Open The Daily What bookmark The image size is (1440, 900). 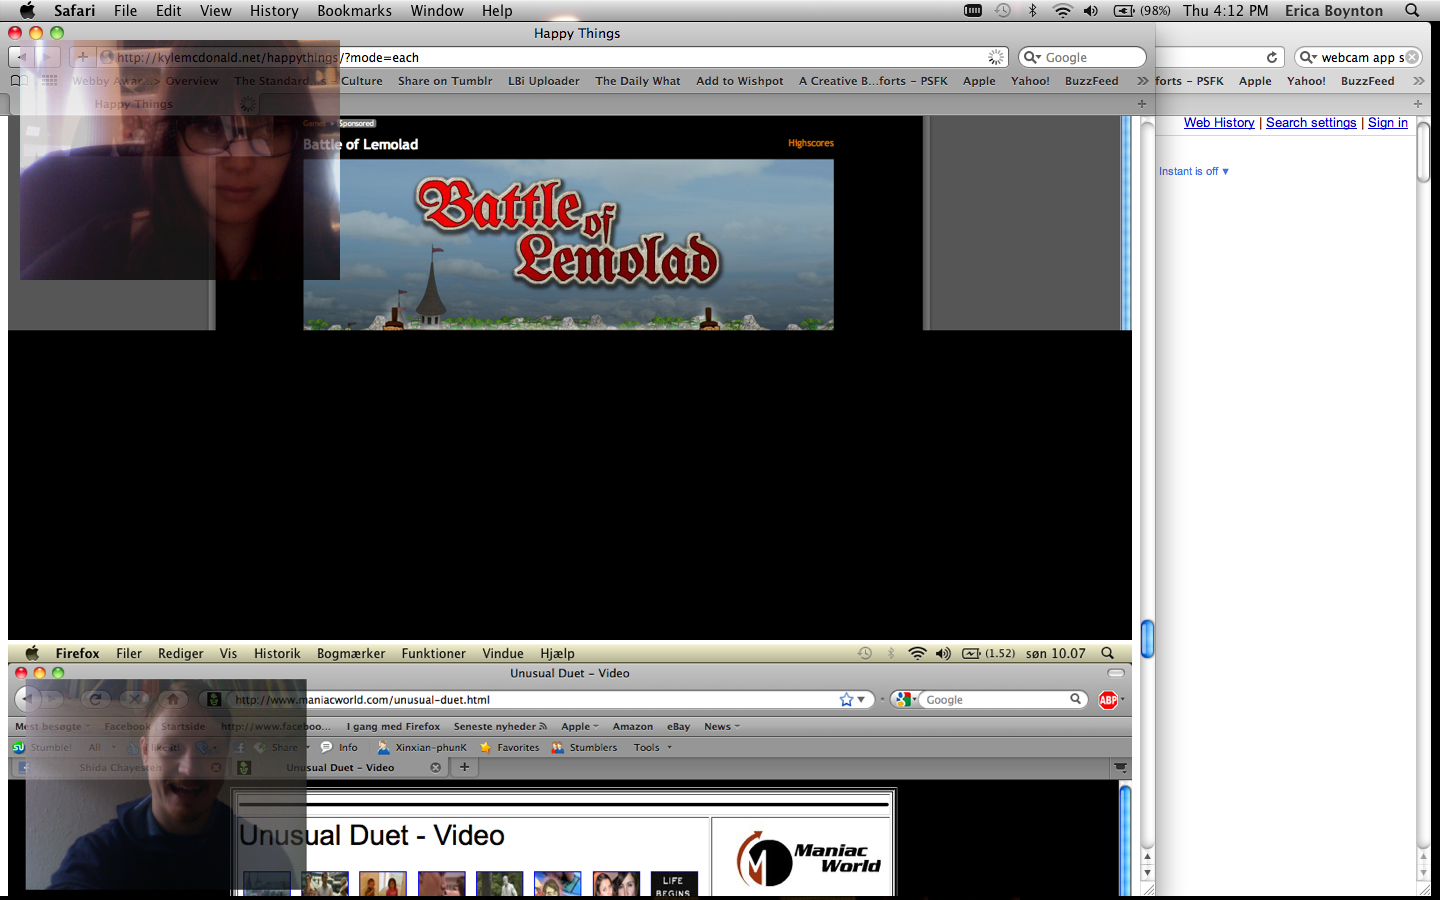coord(638,81)
